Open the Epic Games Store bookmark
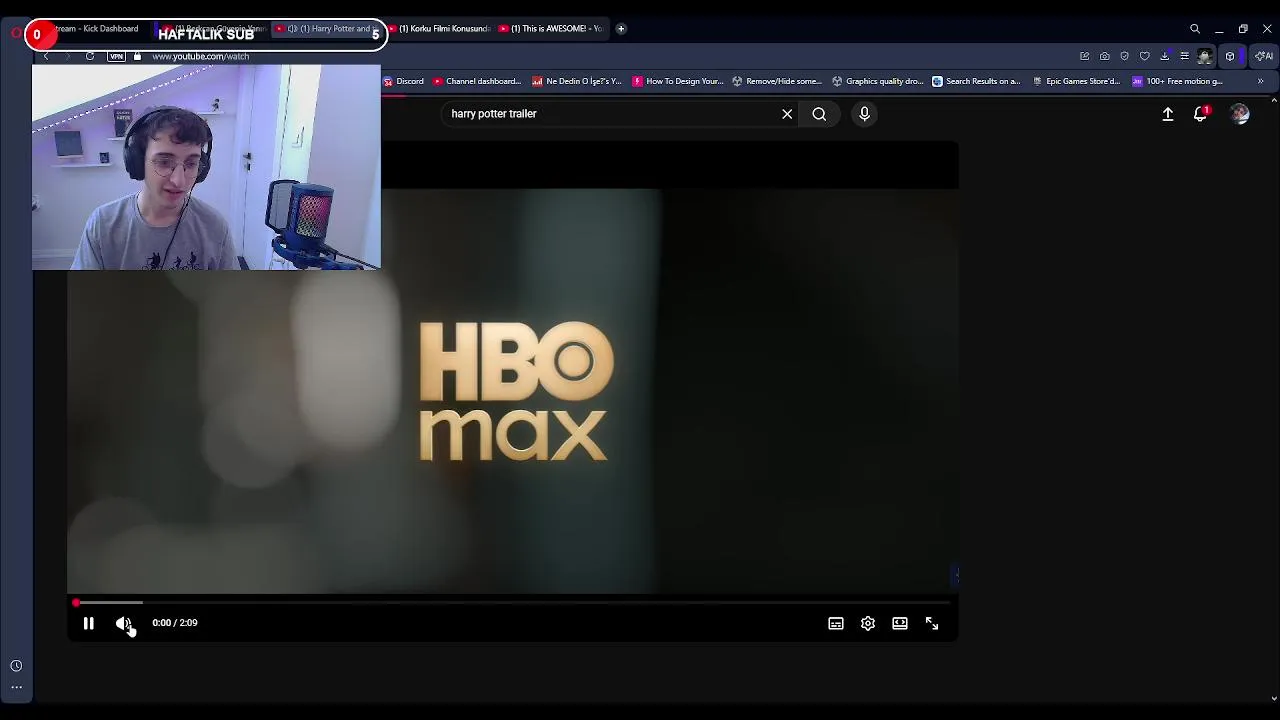The height and width of the screenshot is (720, 1280). [x=1076, y=81]
